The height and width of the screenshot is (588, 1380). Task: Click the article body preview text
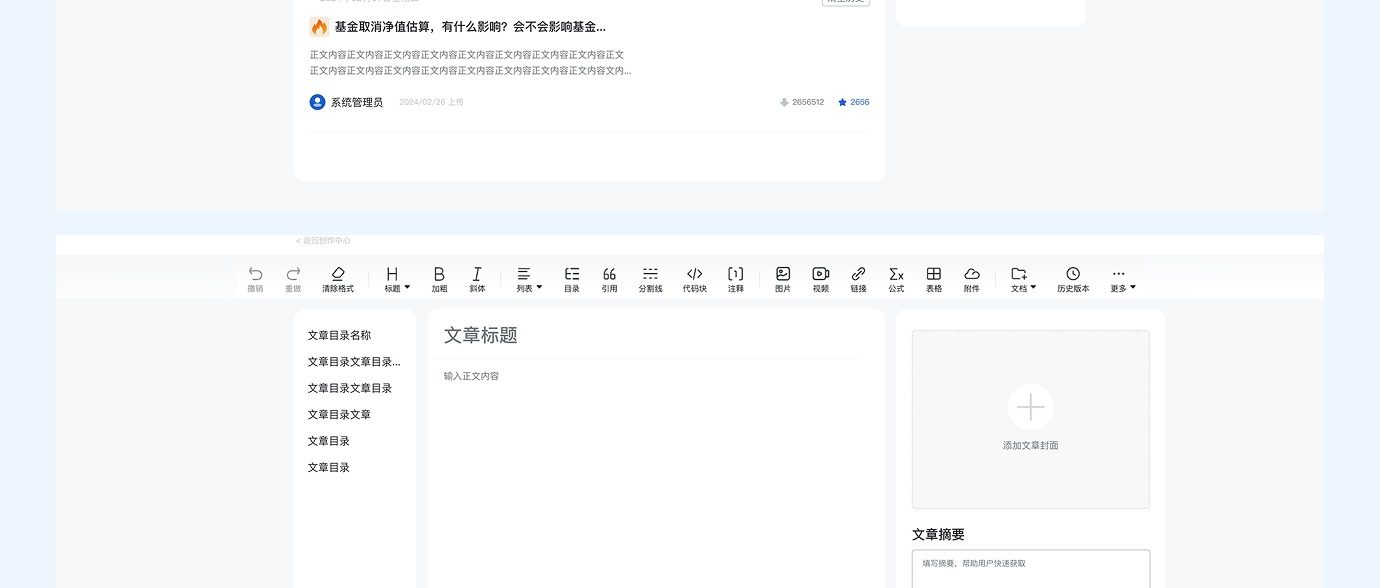[x=470, y=63]
